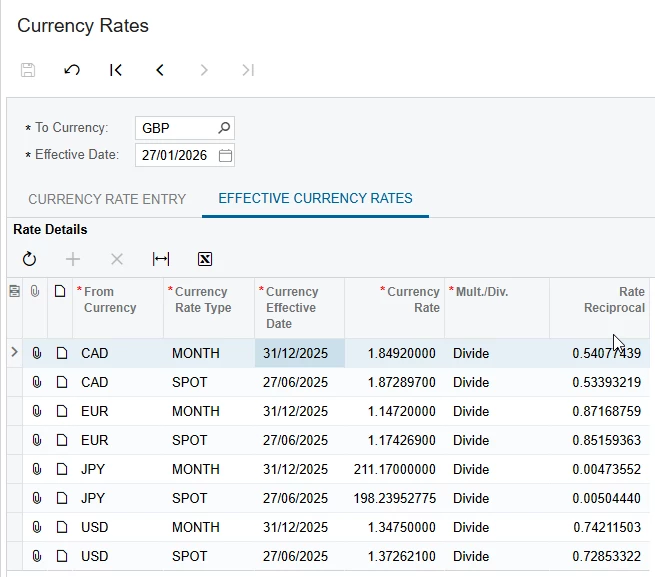Select the 0.72853322 reciprocal cell
Screen dimensions: 655x577
pyautogui.click(x=599, y=556)
